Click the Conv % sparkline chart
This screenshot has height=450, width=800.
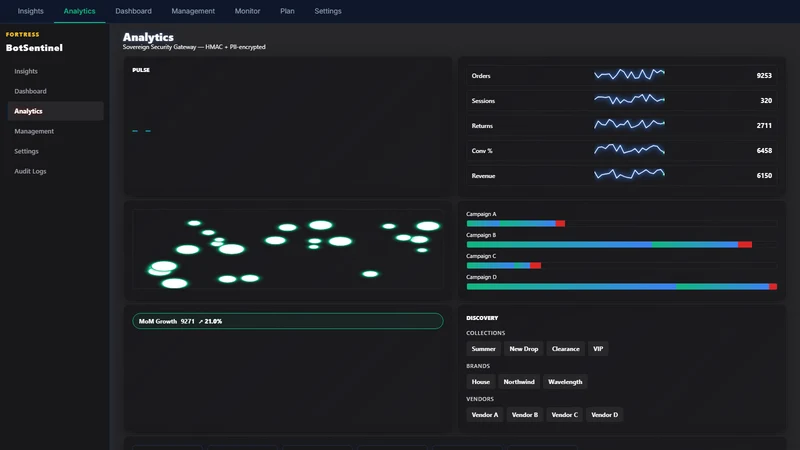point(630,149)
